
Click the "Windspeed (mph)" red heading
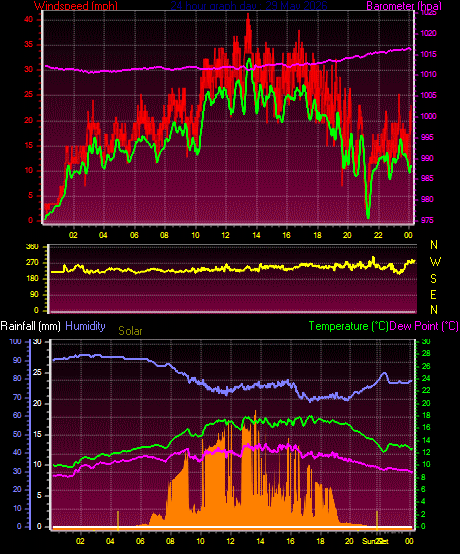pos(76,6)
